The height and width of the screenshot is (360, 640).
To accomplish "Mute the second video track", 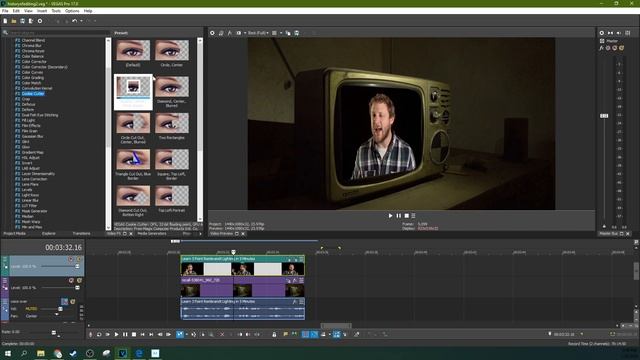I will click(71, 280).
